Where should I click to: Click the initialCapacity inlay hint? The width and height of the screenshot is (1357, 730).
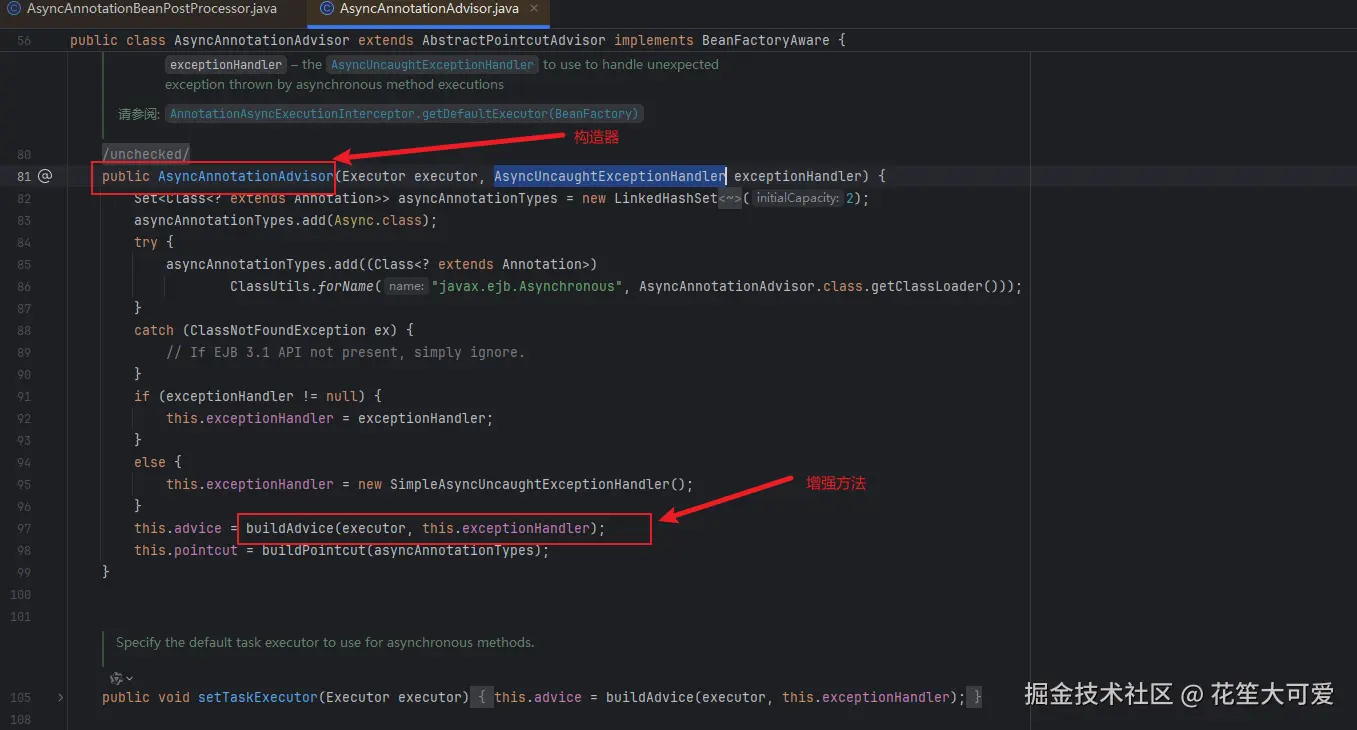point(797,198)
